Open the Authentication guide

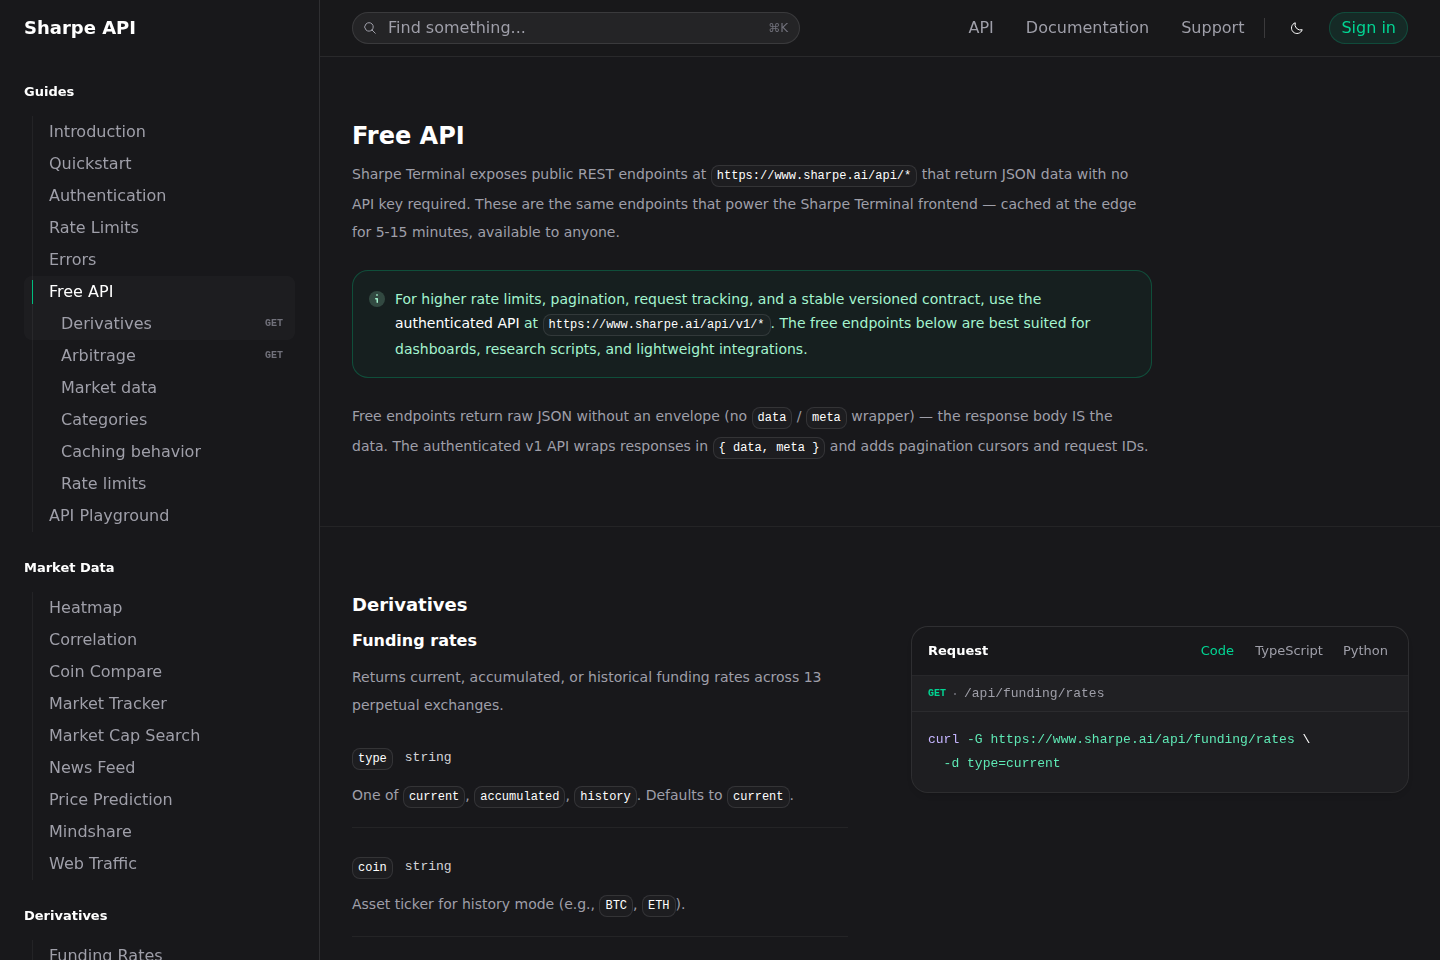pos(107,195)
